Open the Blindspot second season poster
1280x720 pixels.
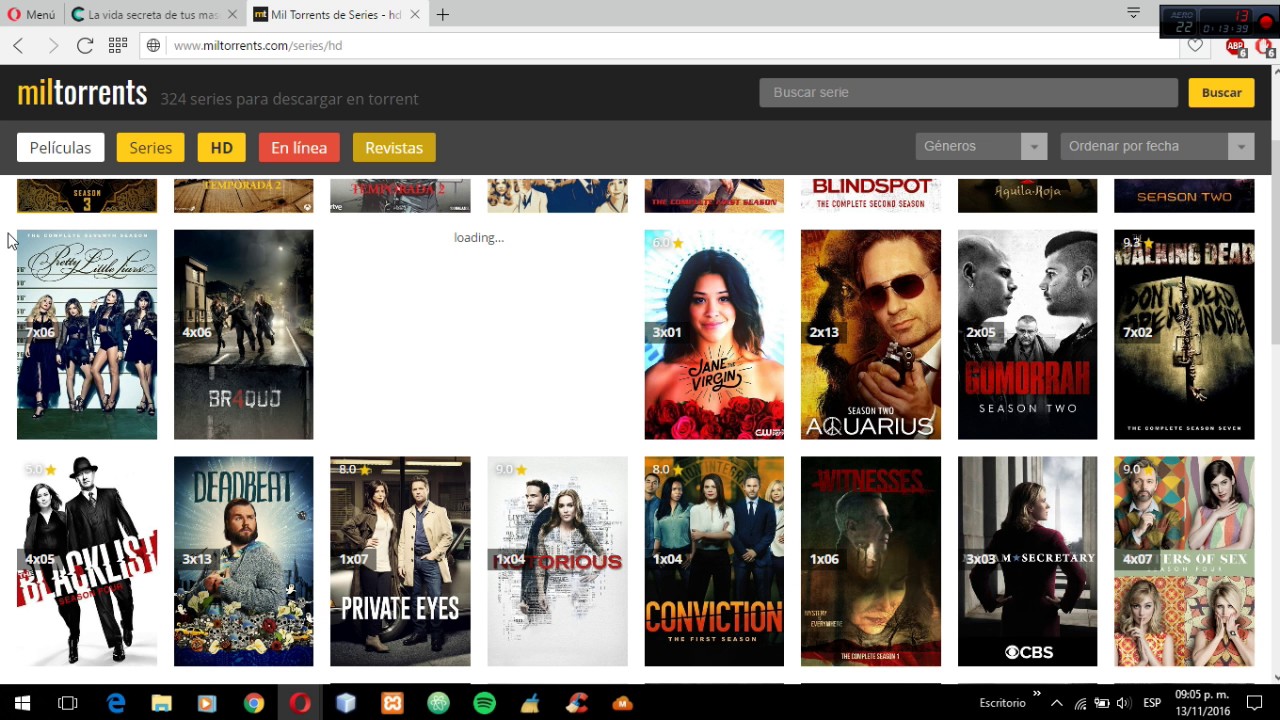pos(871,195)
